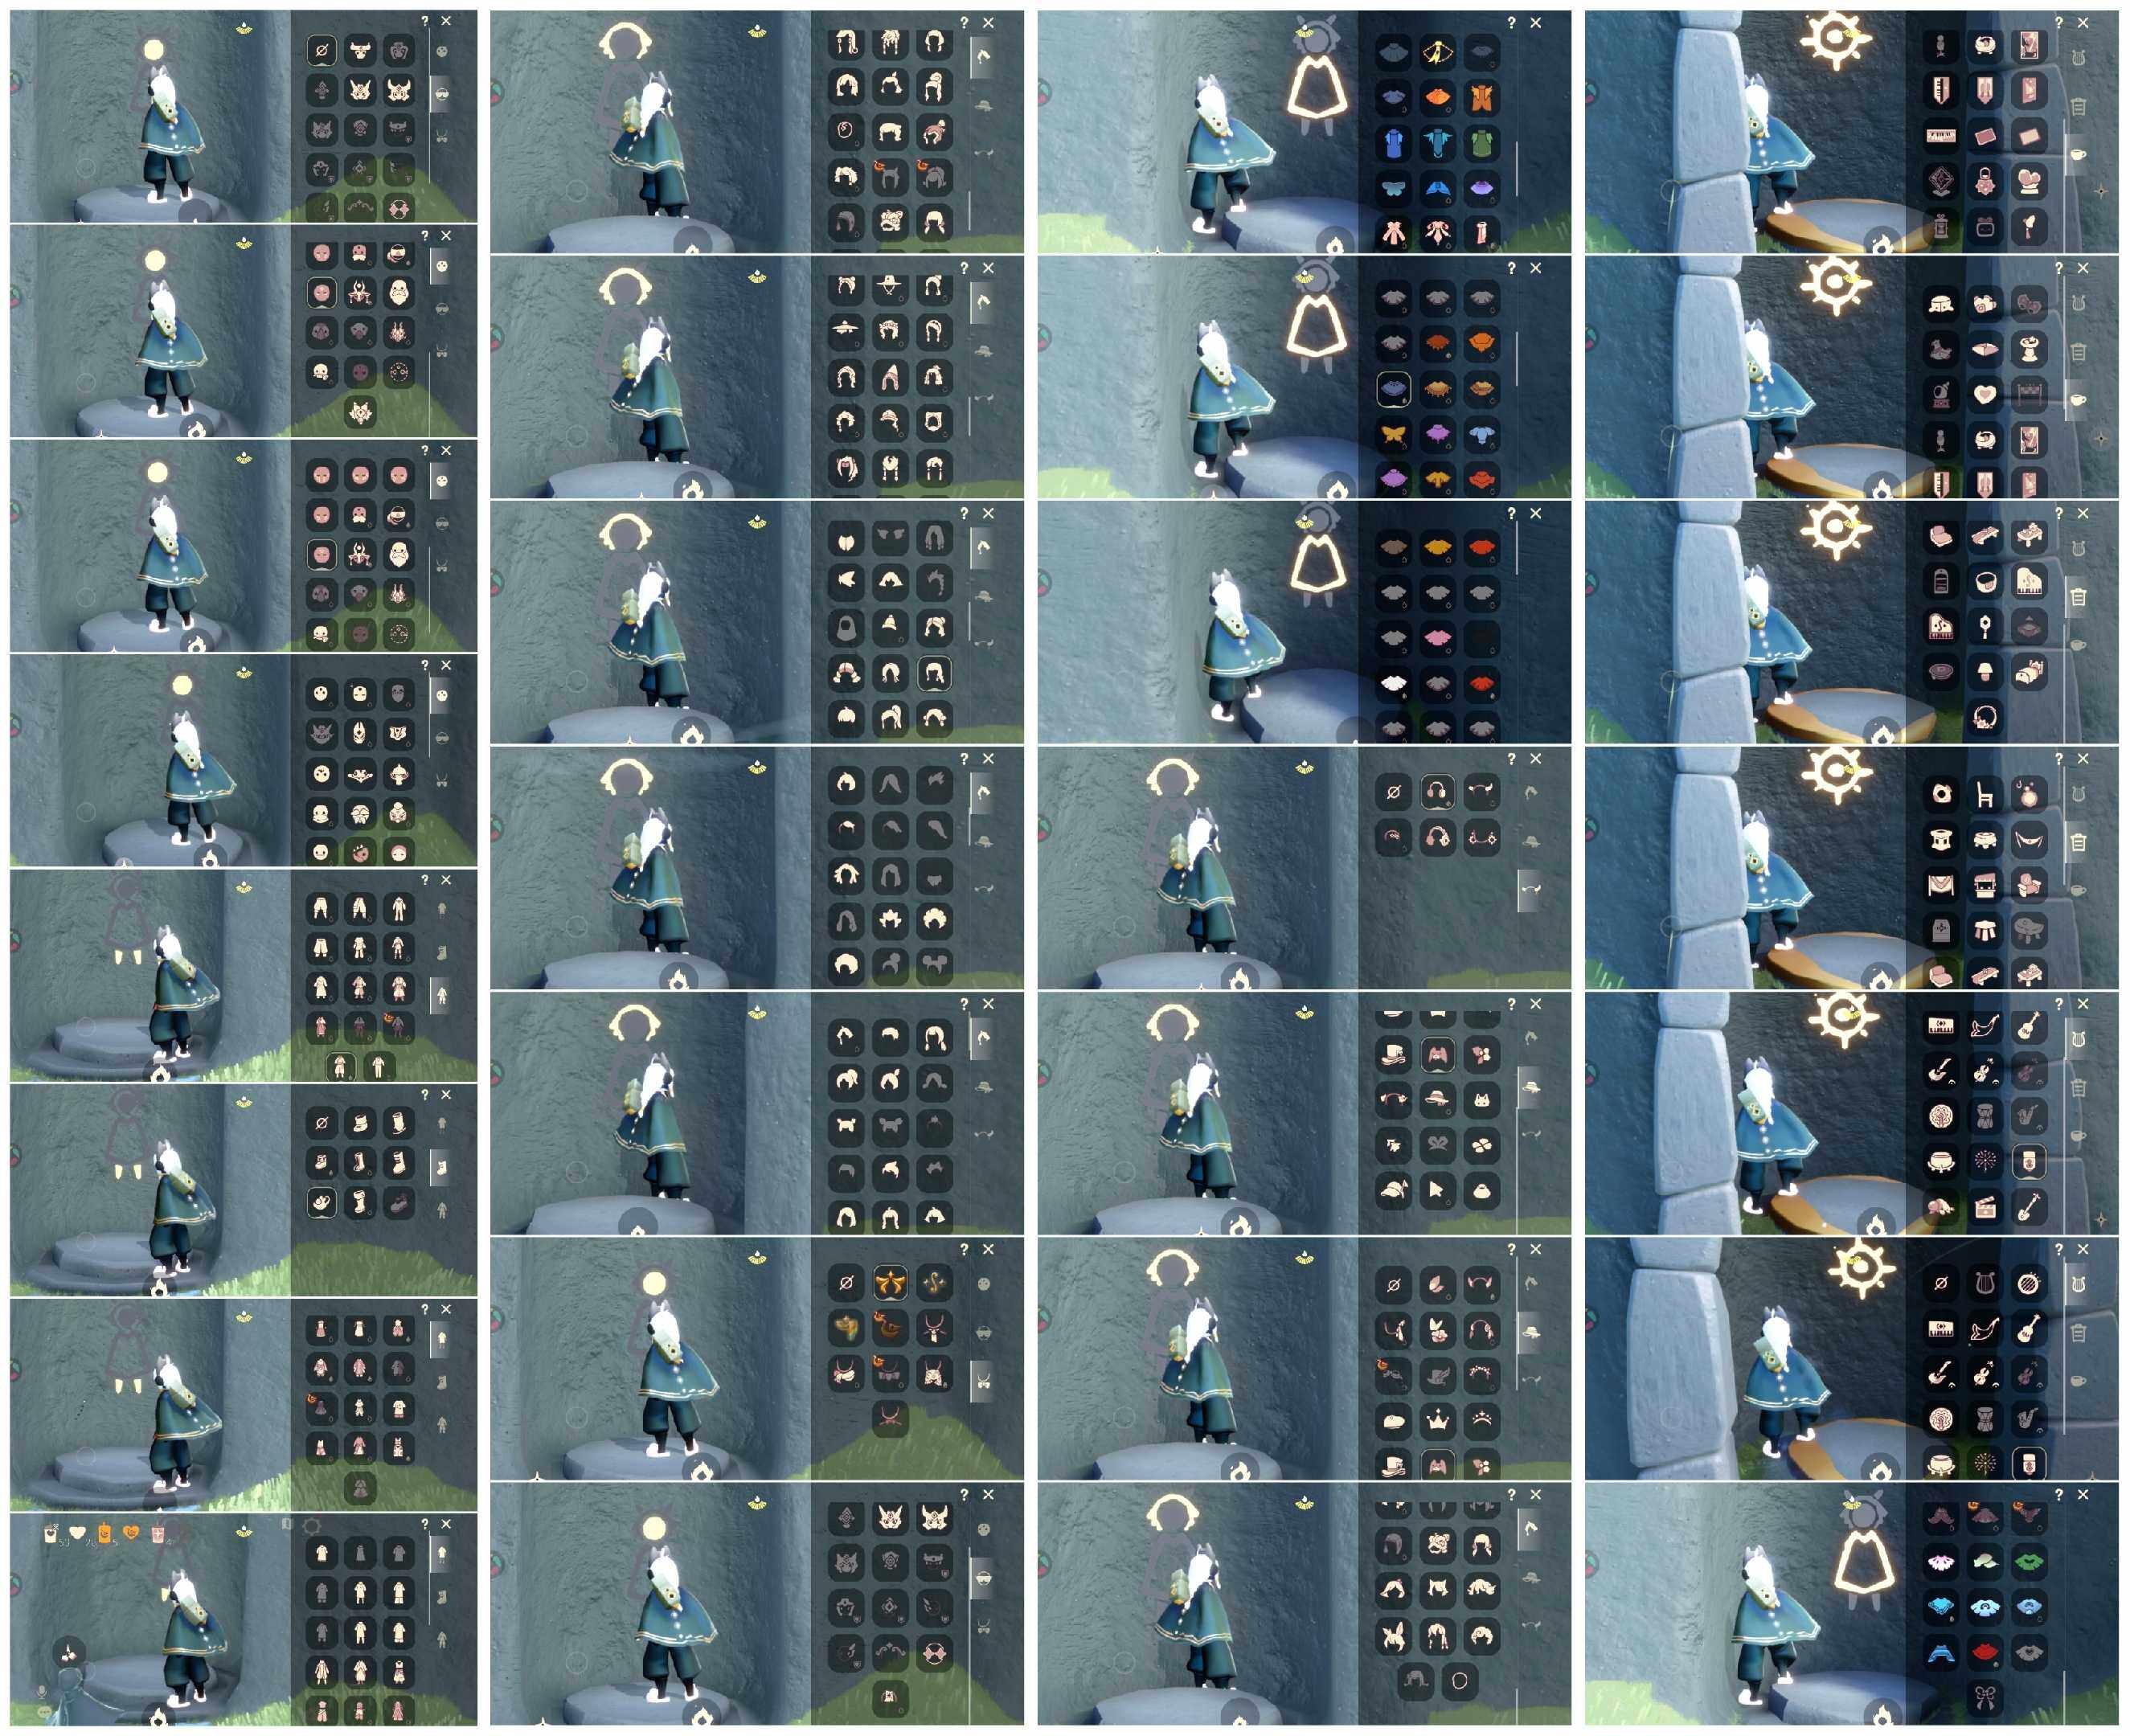Image resolution: width=2130 pixels, height=1736 pixels.
Task: Select the wooden chair prop
Action: pyautogui.click(x=1985, y=794)
